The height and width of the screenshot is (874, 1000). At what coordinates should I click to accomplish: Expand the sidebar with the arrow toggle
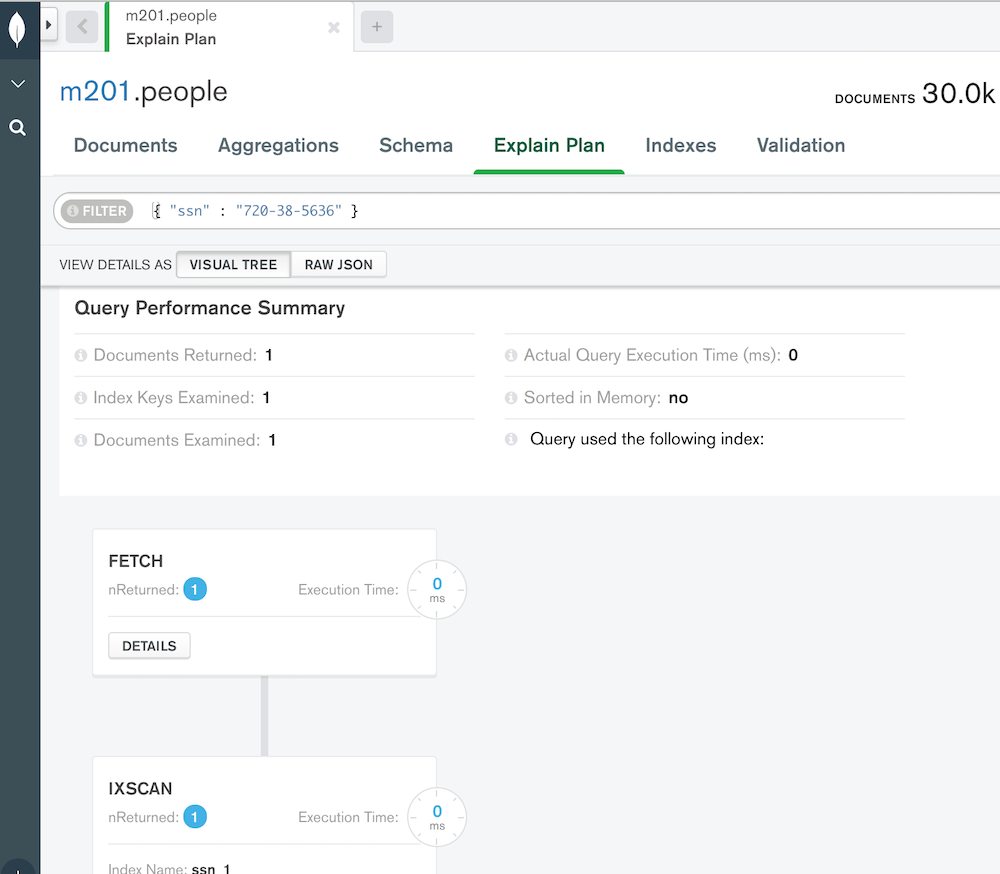click(48, 25)
